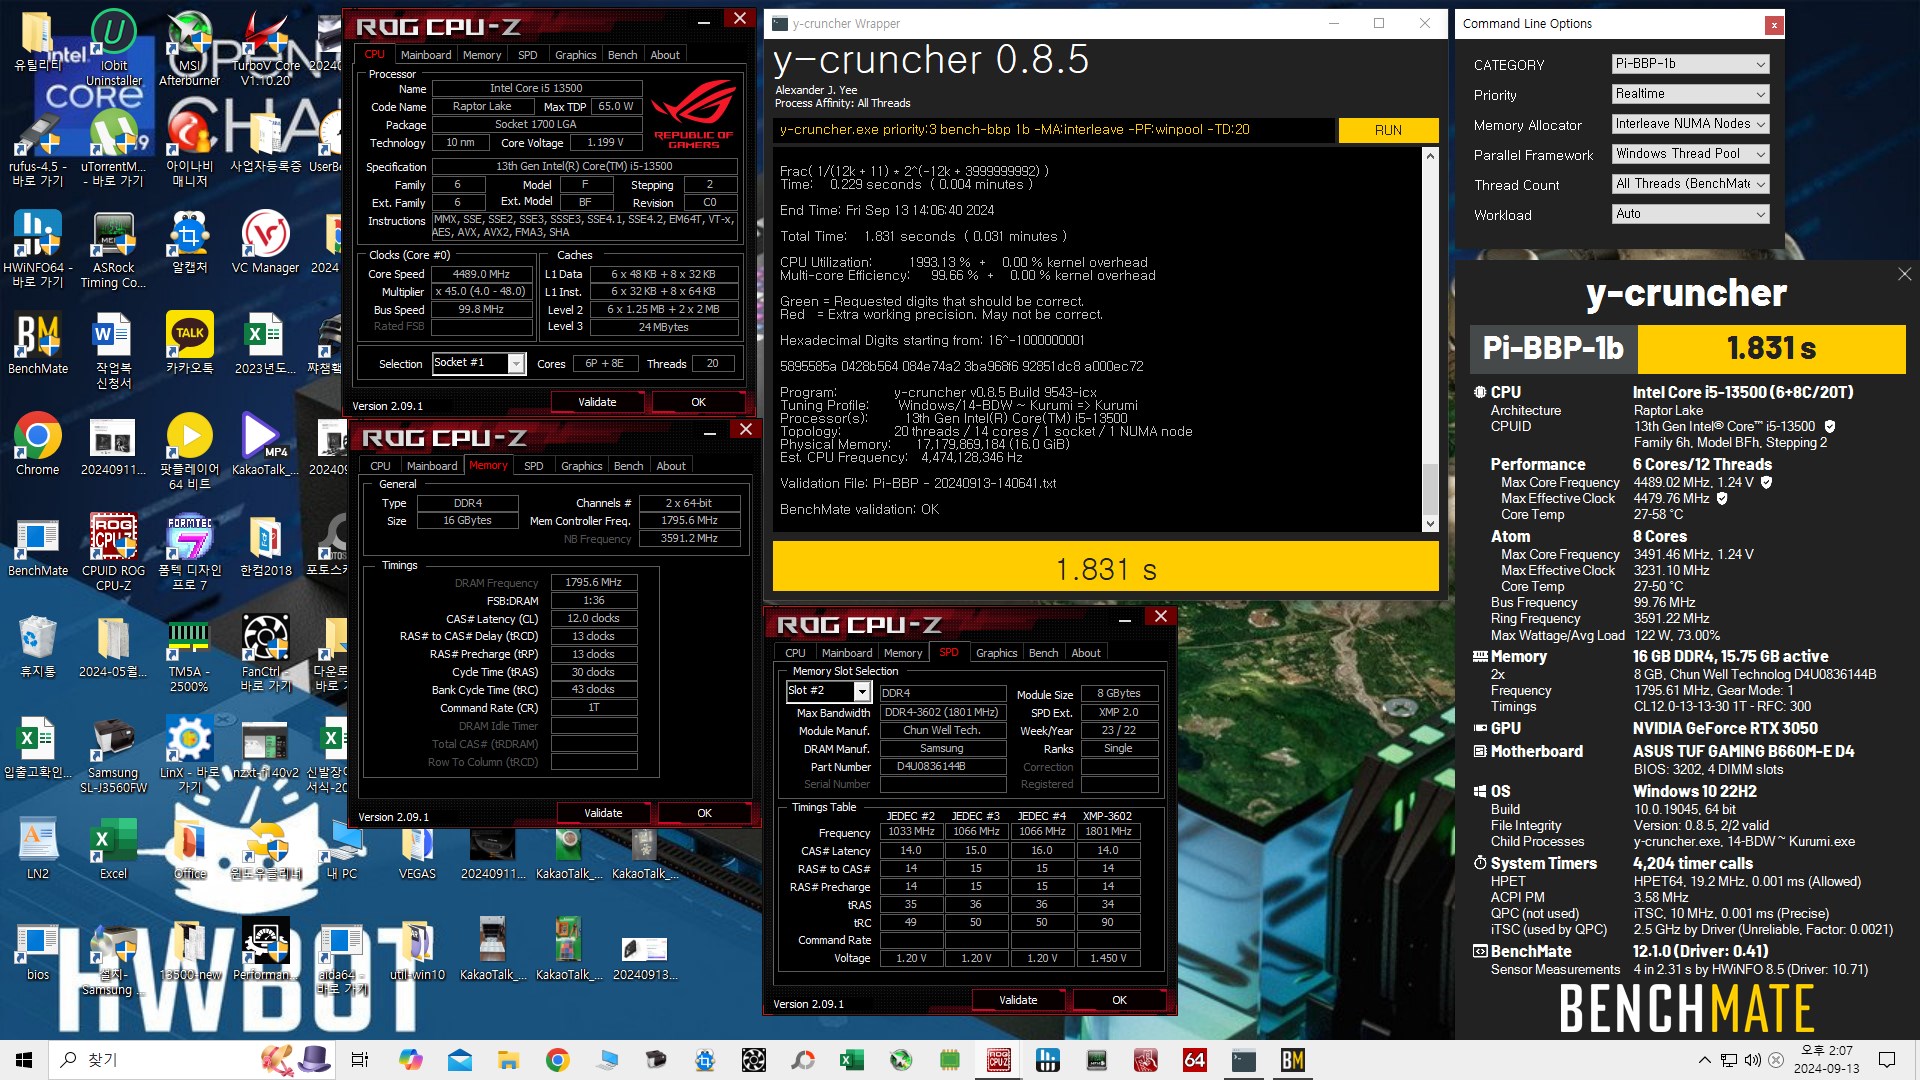Open the Windows Start menu
Viewport: 1920px width, 1080px height.
[24, 1060]
